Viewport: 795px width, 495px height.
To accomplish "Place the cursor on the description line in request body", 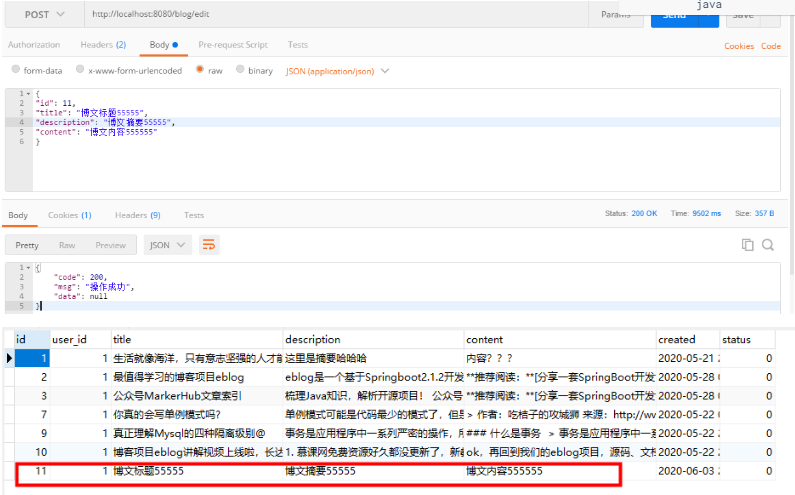I will coord(406,122).
